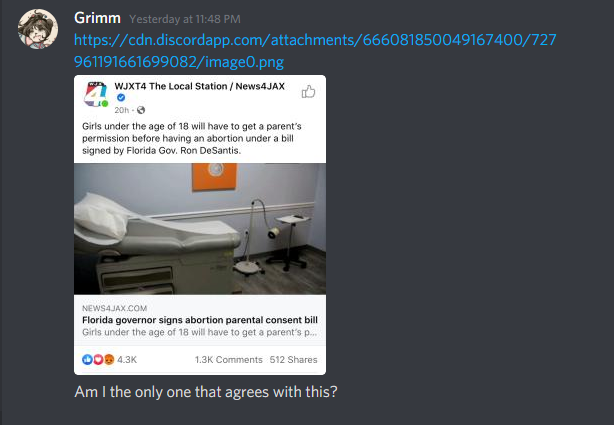This screenshot has width=614, height=425.
Task: Click the blue like reaction emoji
Action: pos(87,360)
